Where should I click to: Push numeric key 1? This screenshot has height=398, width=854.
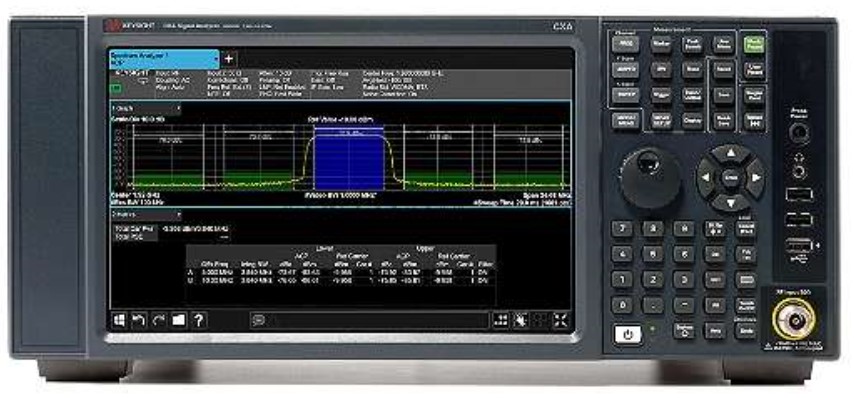622,280
